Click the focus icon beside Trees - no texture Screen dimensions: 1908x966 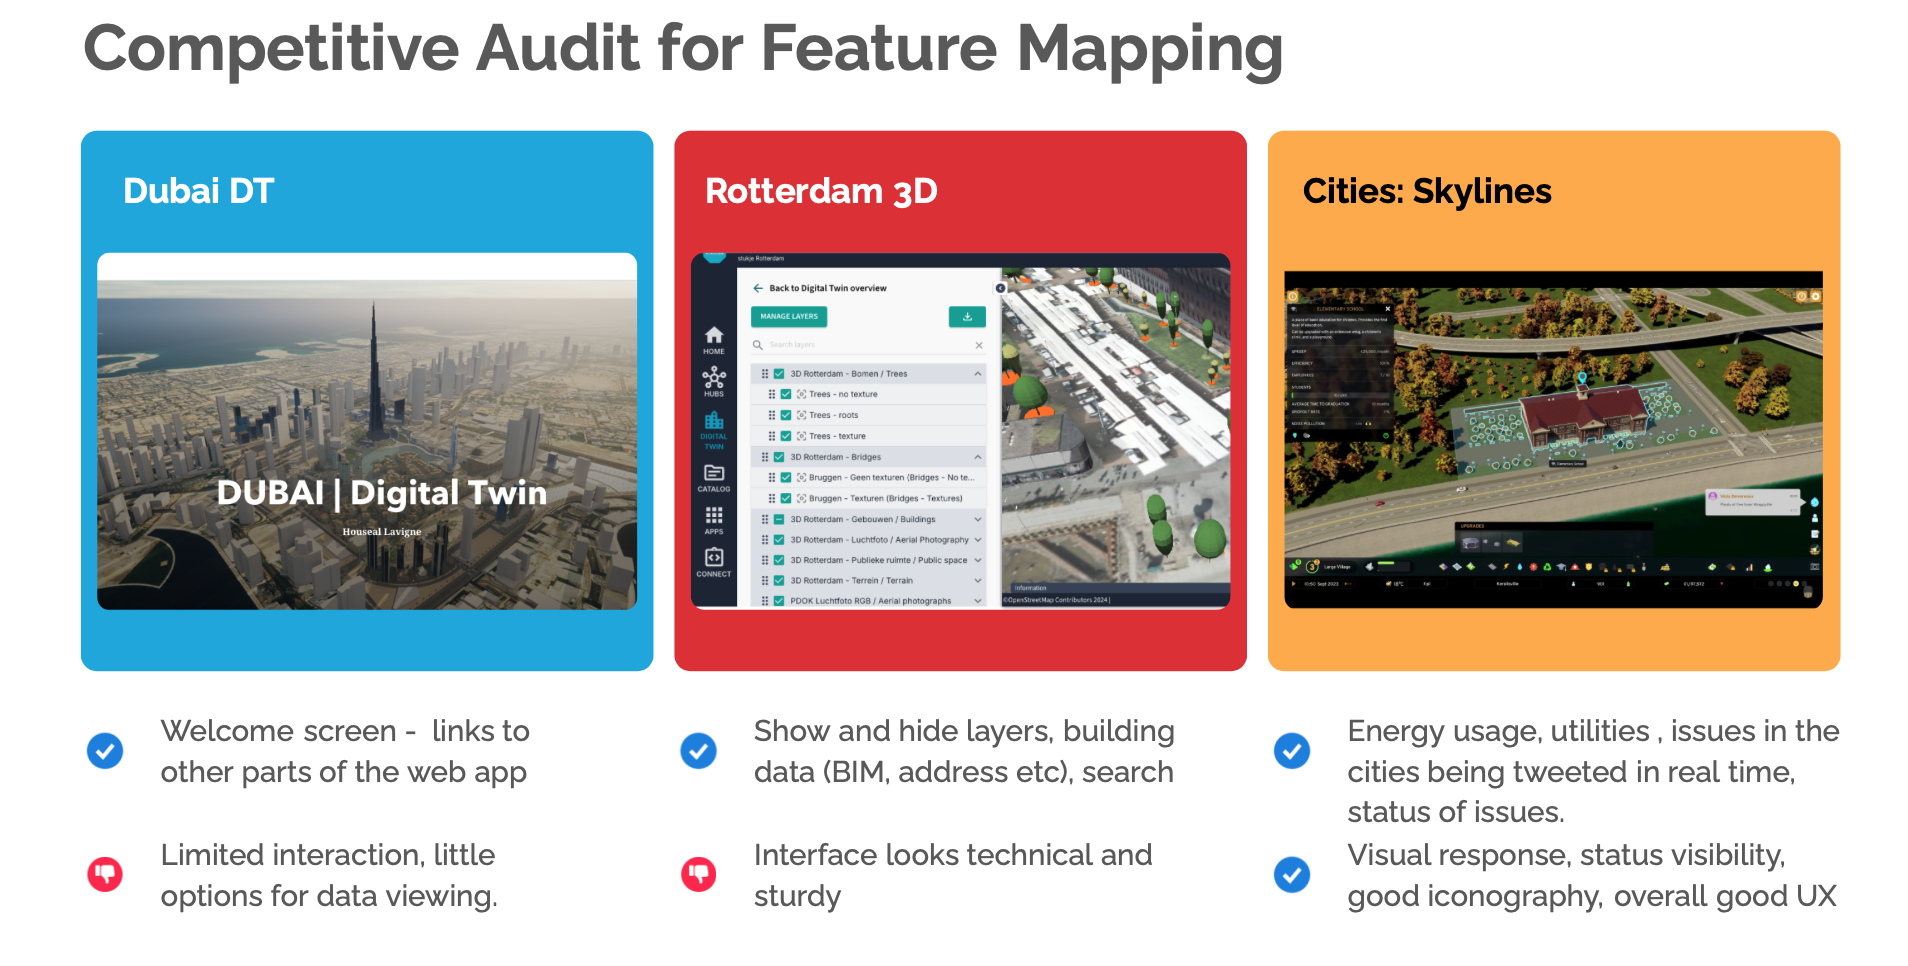(x=801, y=394)
